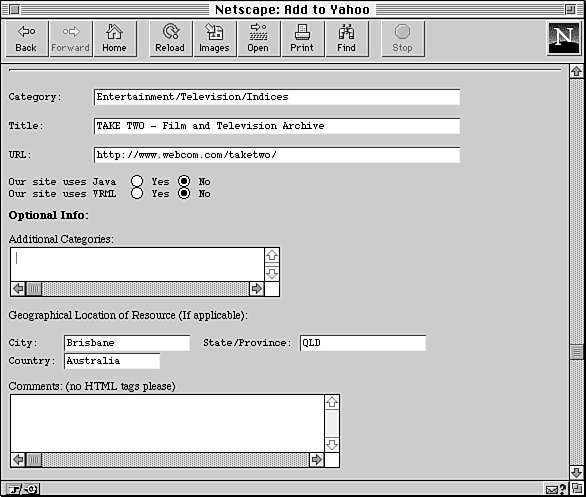Viewport: 586px width, 497px height.
Task: Click the down arrow in Additional Categories box
Action: (272, 274)
